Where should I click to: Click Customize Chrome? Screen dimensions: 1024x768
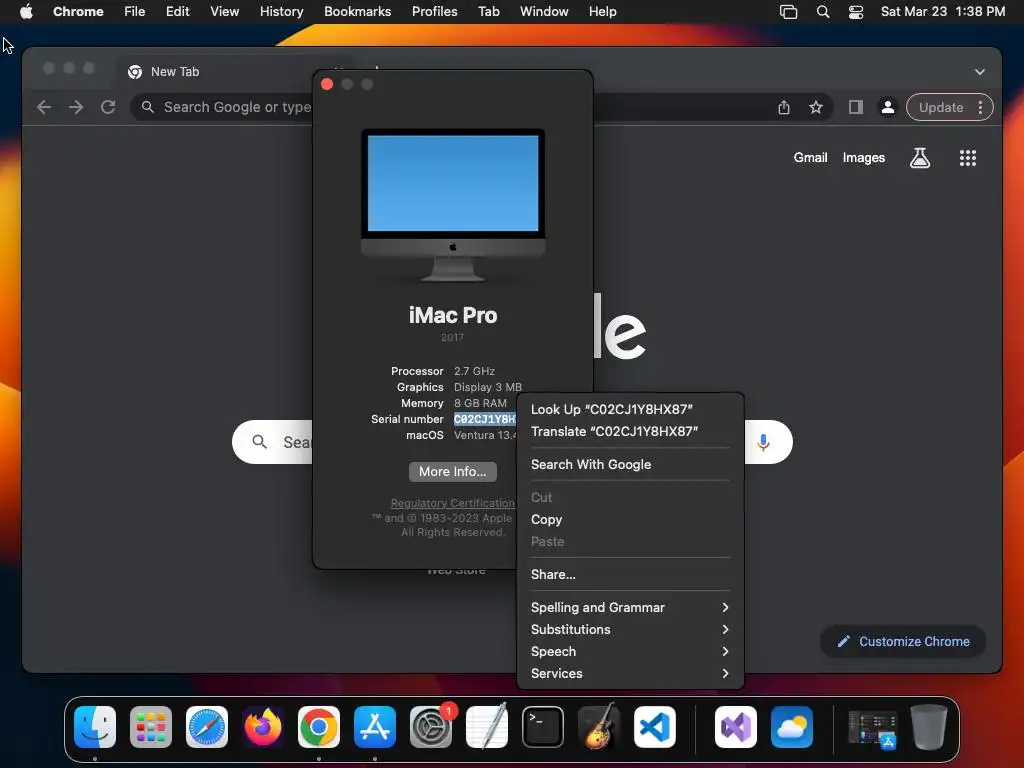pos(903,641)
